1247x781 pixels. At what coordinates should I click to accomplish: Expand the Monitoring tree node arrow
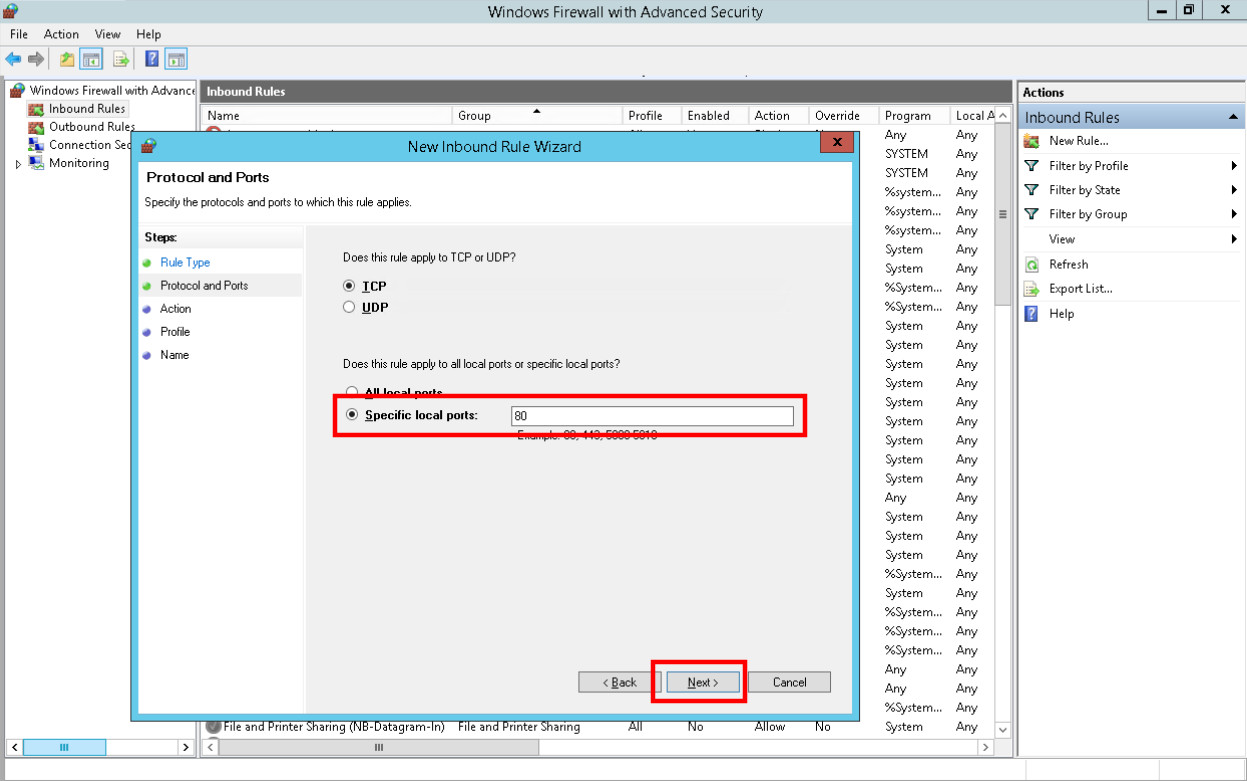(x=19, y=164)
